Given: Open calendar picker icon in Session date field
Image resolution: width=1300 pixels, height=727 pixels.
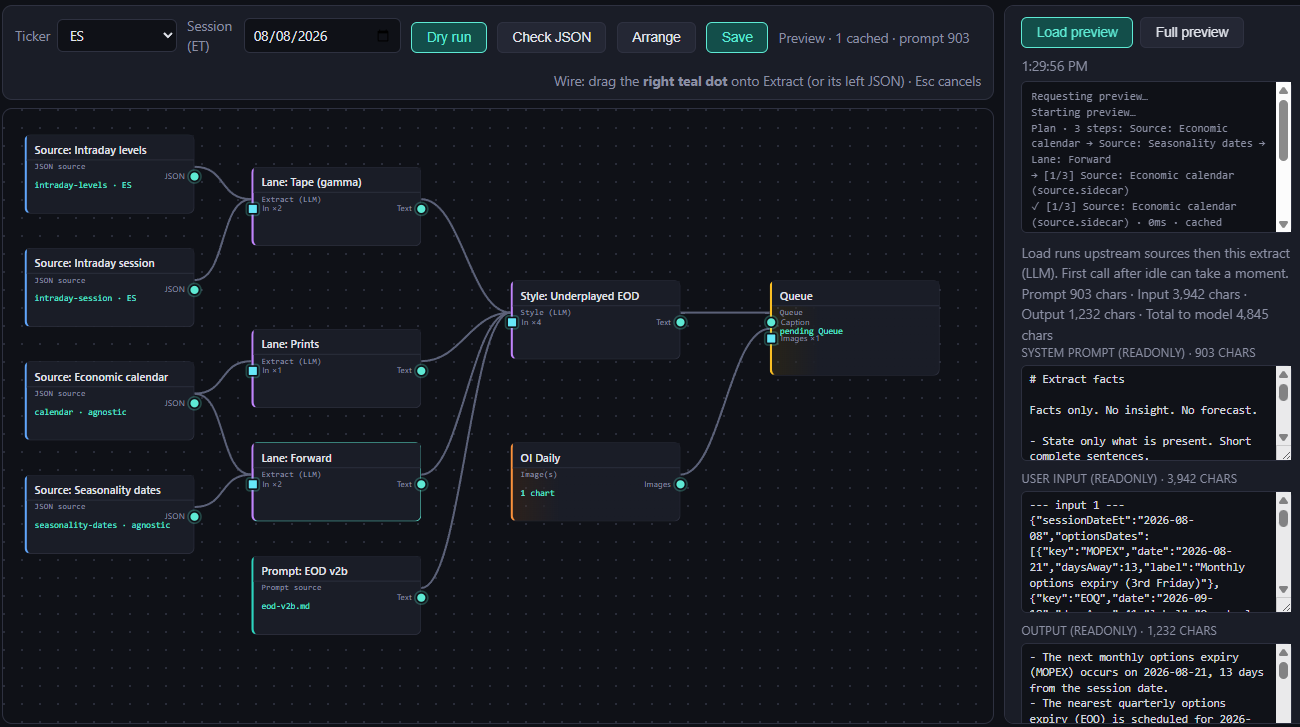Looking at the screenshot, I should pos(383,37).
